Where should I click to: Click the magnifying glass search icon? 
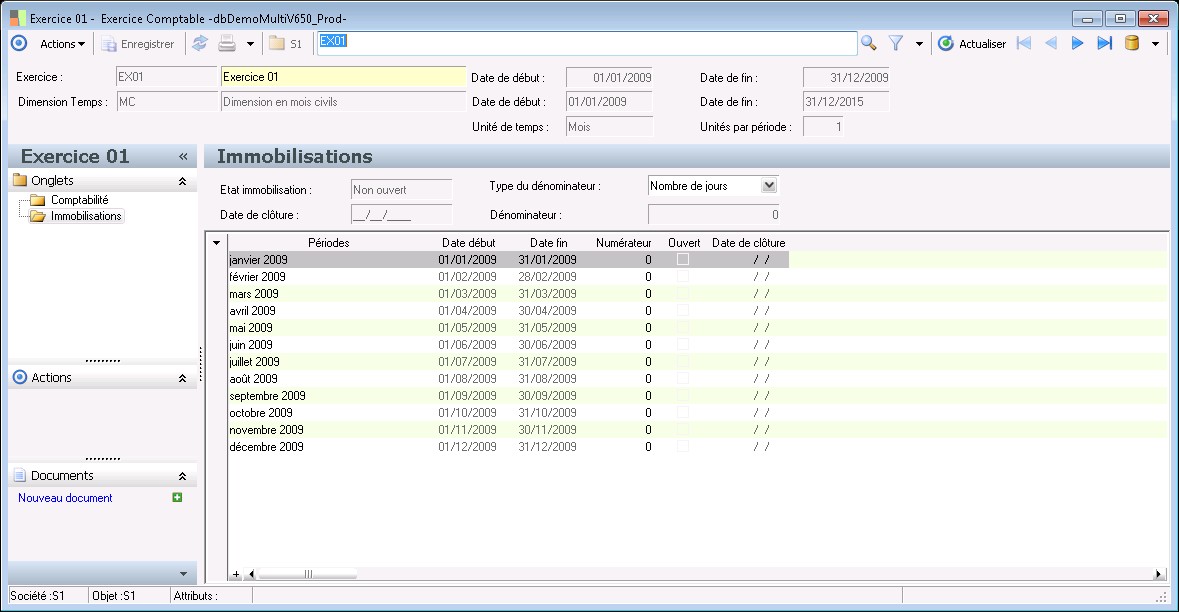pos(868,43)
